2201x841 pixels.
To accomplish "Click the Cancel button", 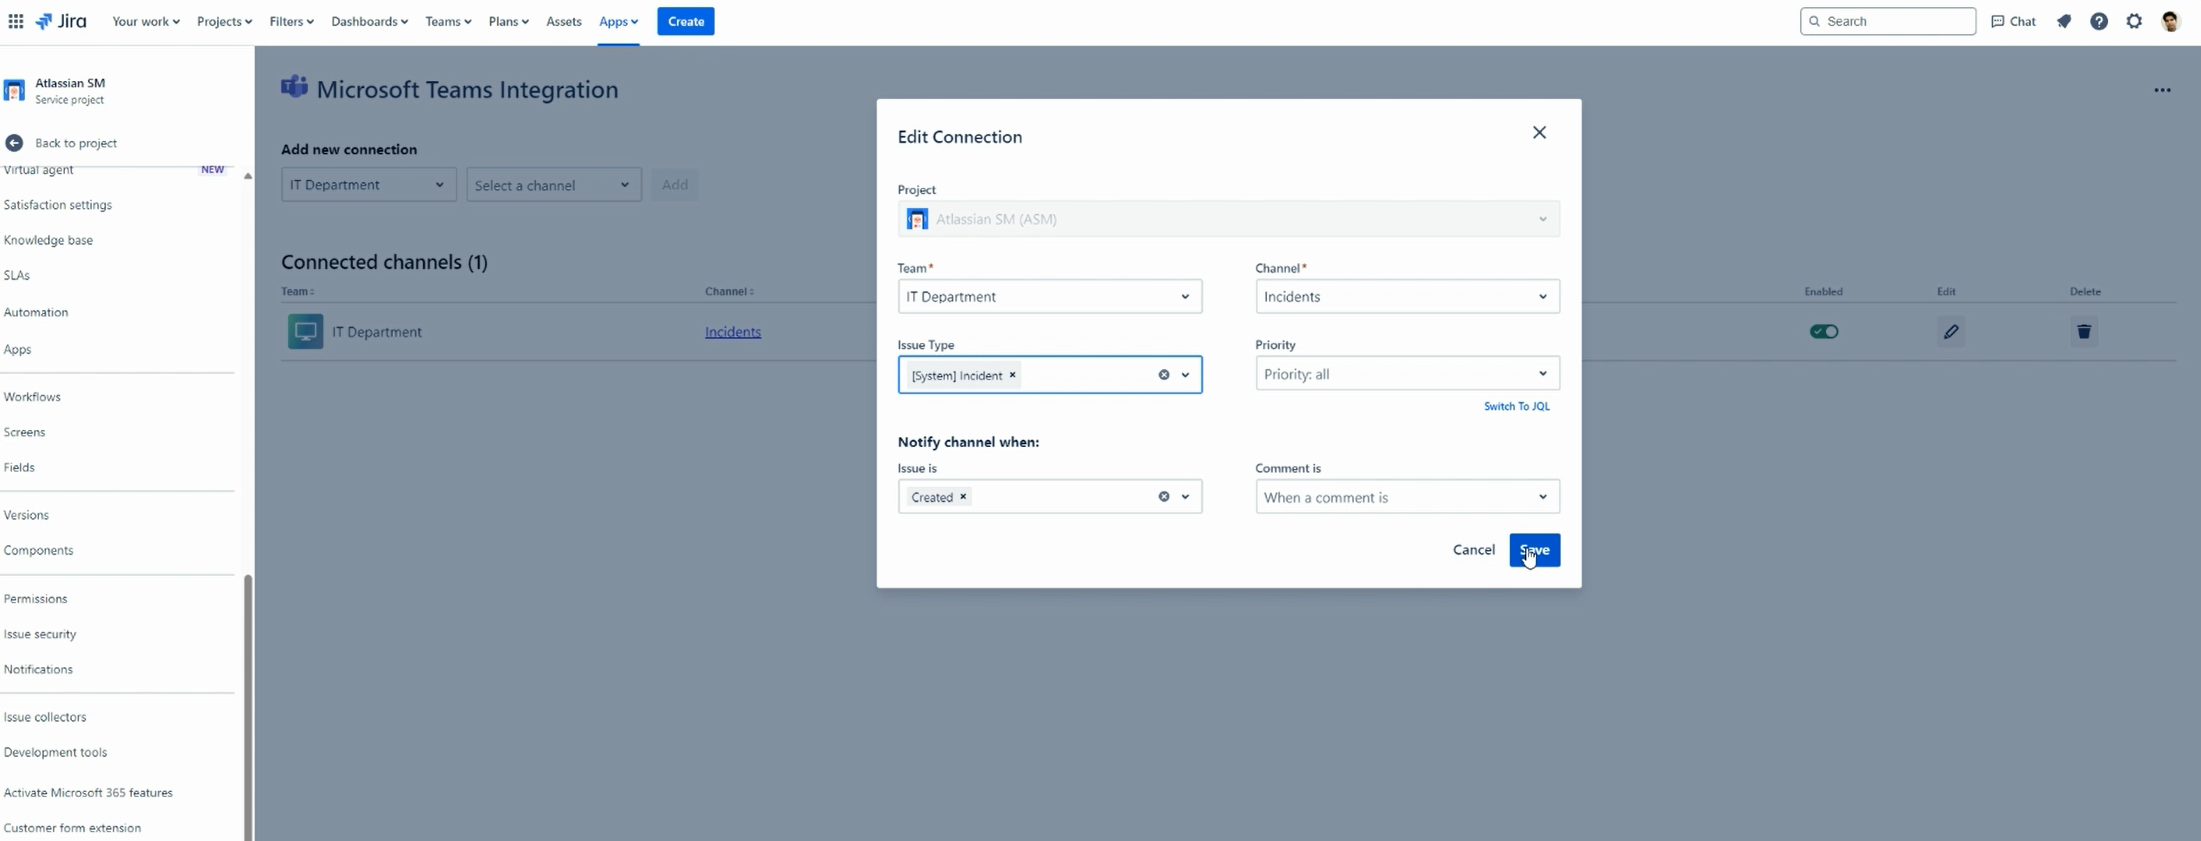I will tap(1473, 550).
